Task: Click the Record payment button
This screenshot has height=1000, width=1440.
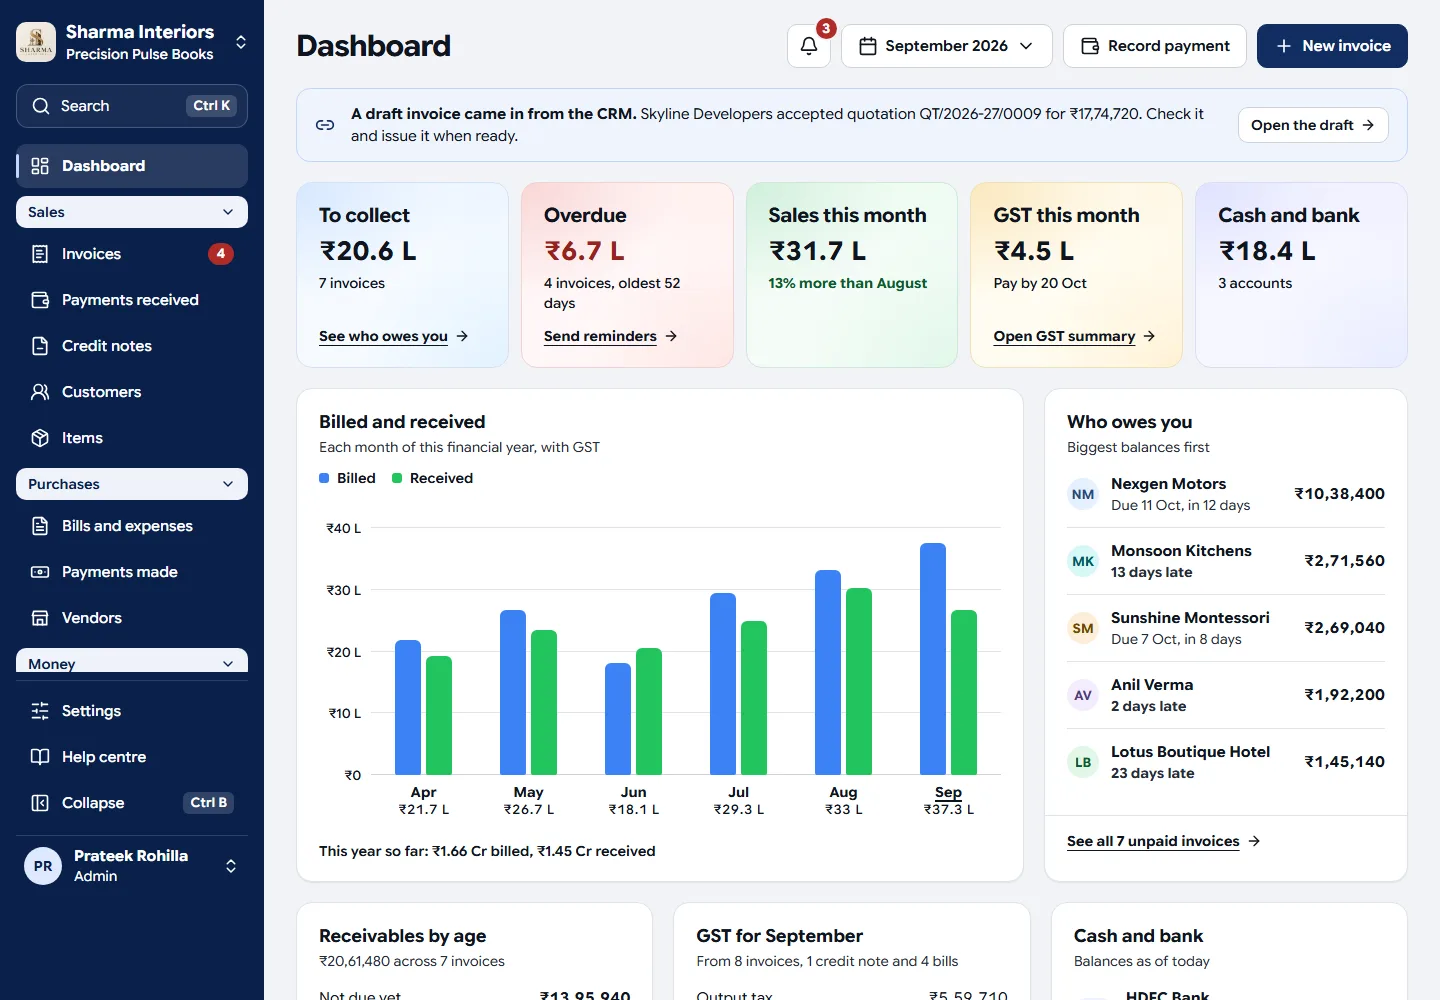Action: (1155, 46)
